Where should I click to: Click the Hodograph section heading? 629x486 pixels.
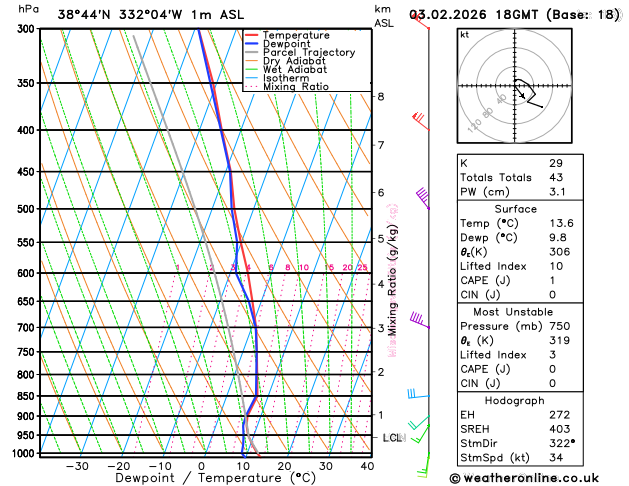pos(515,401)
